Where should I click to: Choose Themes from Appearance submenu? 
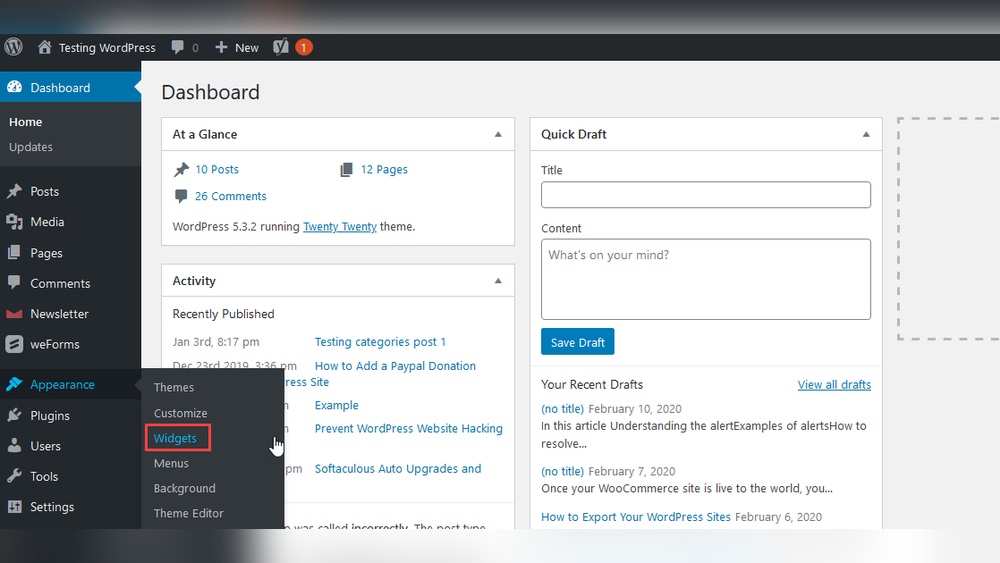point(173,387)
